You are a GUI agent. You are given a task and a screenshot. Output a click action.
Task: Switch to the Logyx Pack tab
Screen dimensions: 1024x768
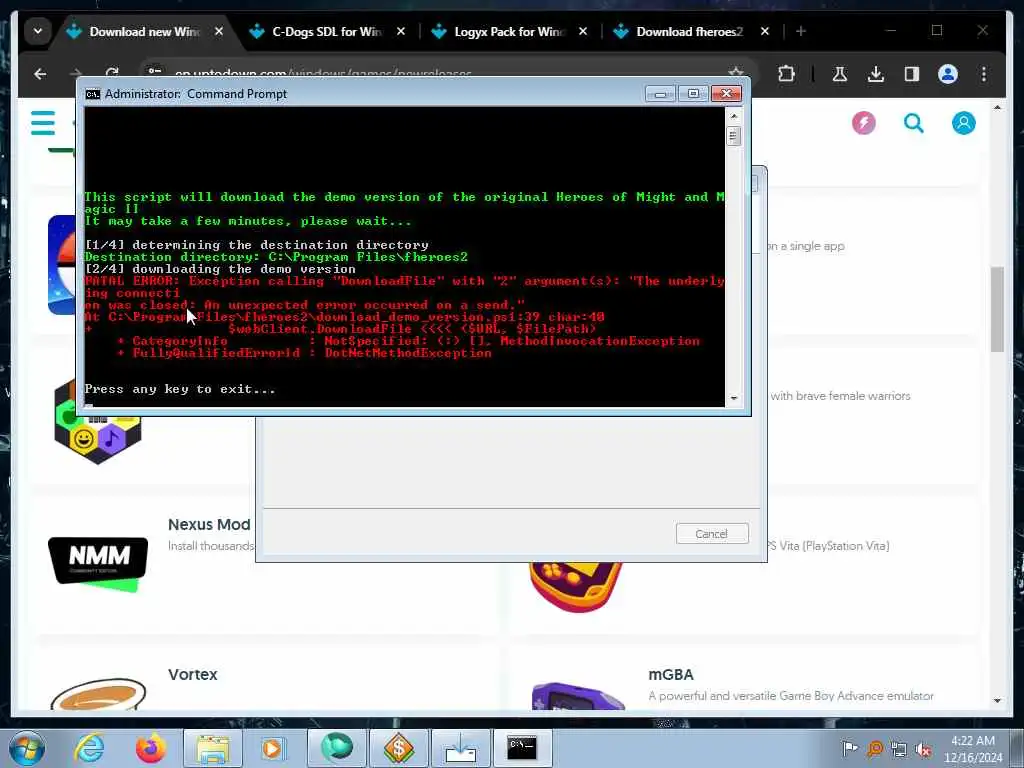(508, 31)
